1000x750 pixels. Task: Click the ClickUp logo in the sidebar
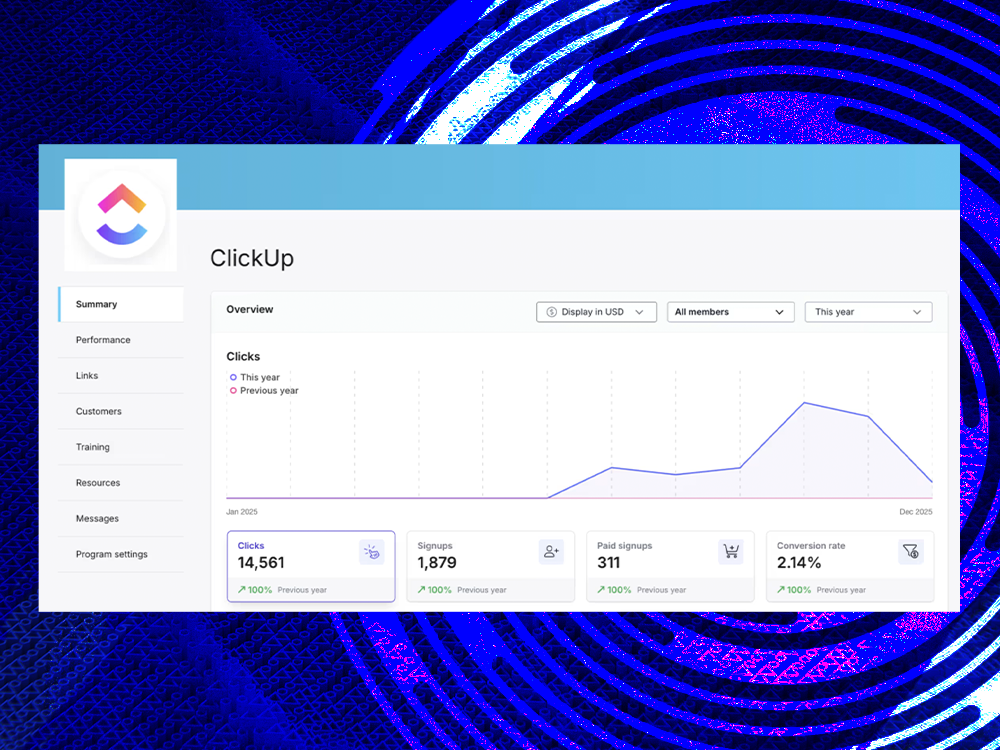point(120,214)
